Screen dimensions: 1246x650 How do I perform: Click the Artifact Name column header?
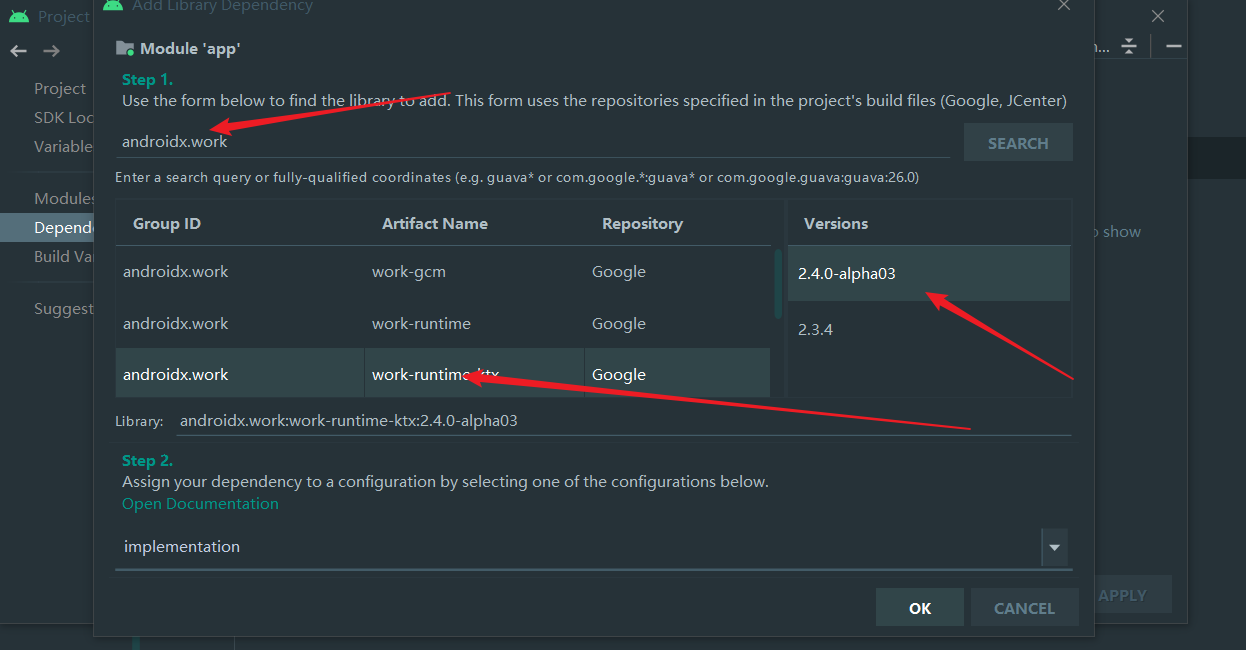pos(435,224)
